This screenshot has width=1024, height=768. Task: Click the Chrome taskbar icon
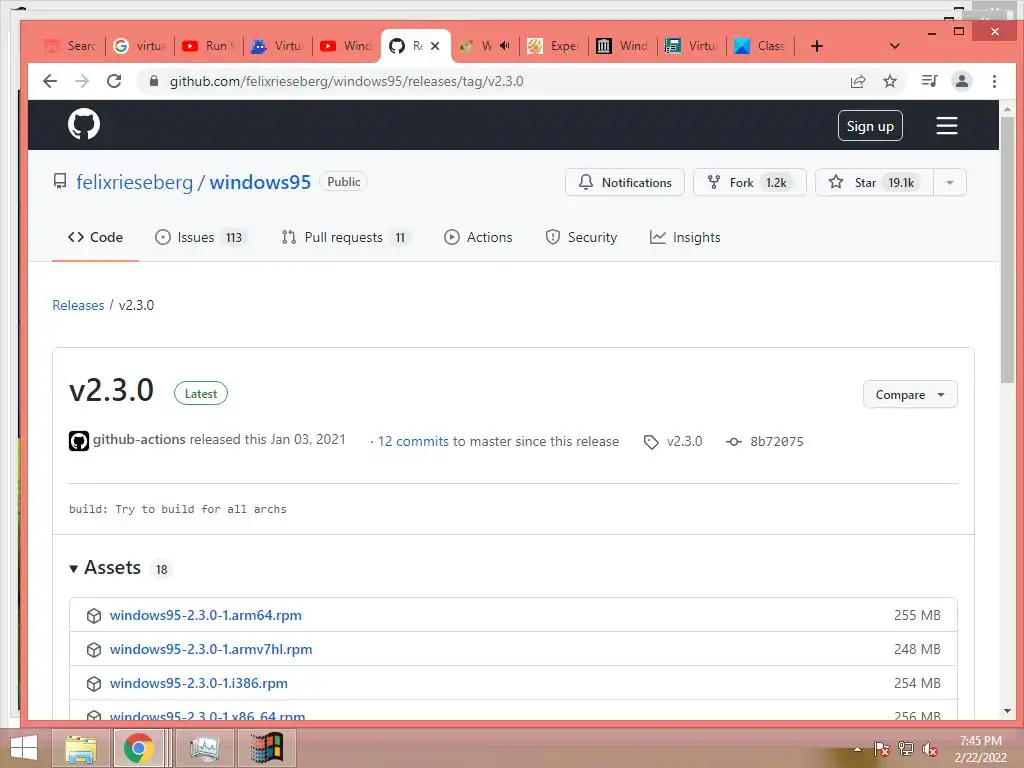[138, 748]
